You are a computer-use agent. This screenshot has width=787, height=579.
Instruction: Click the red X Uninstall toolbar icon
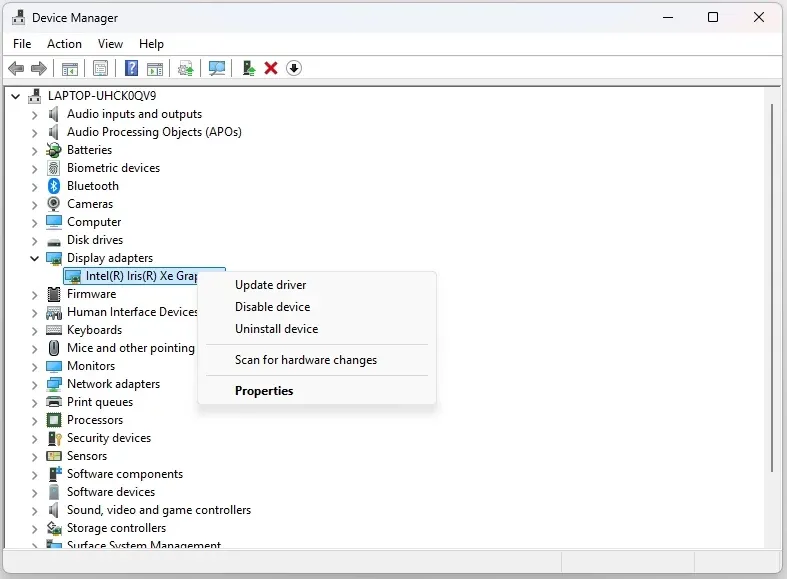tap(271, 68)
